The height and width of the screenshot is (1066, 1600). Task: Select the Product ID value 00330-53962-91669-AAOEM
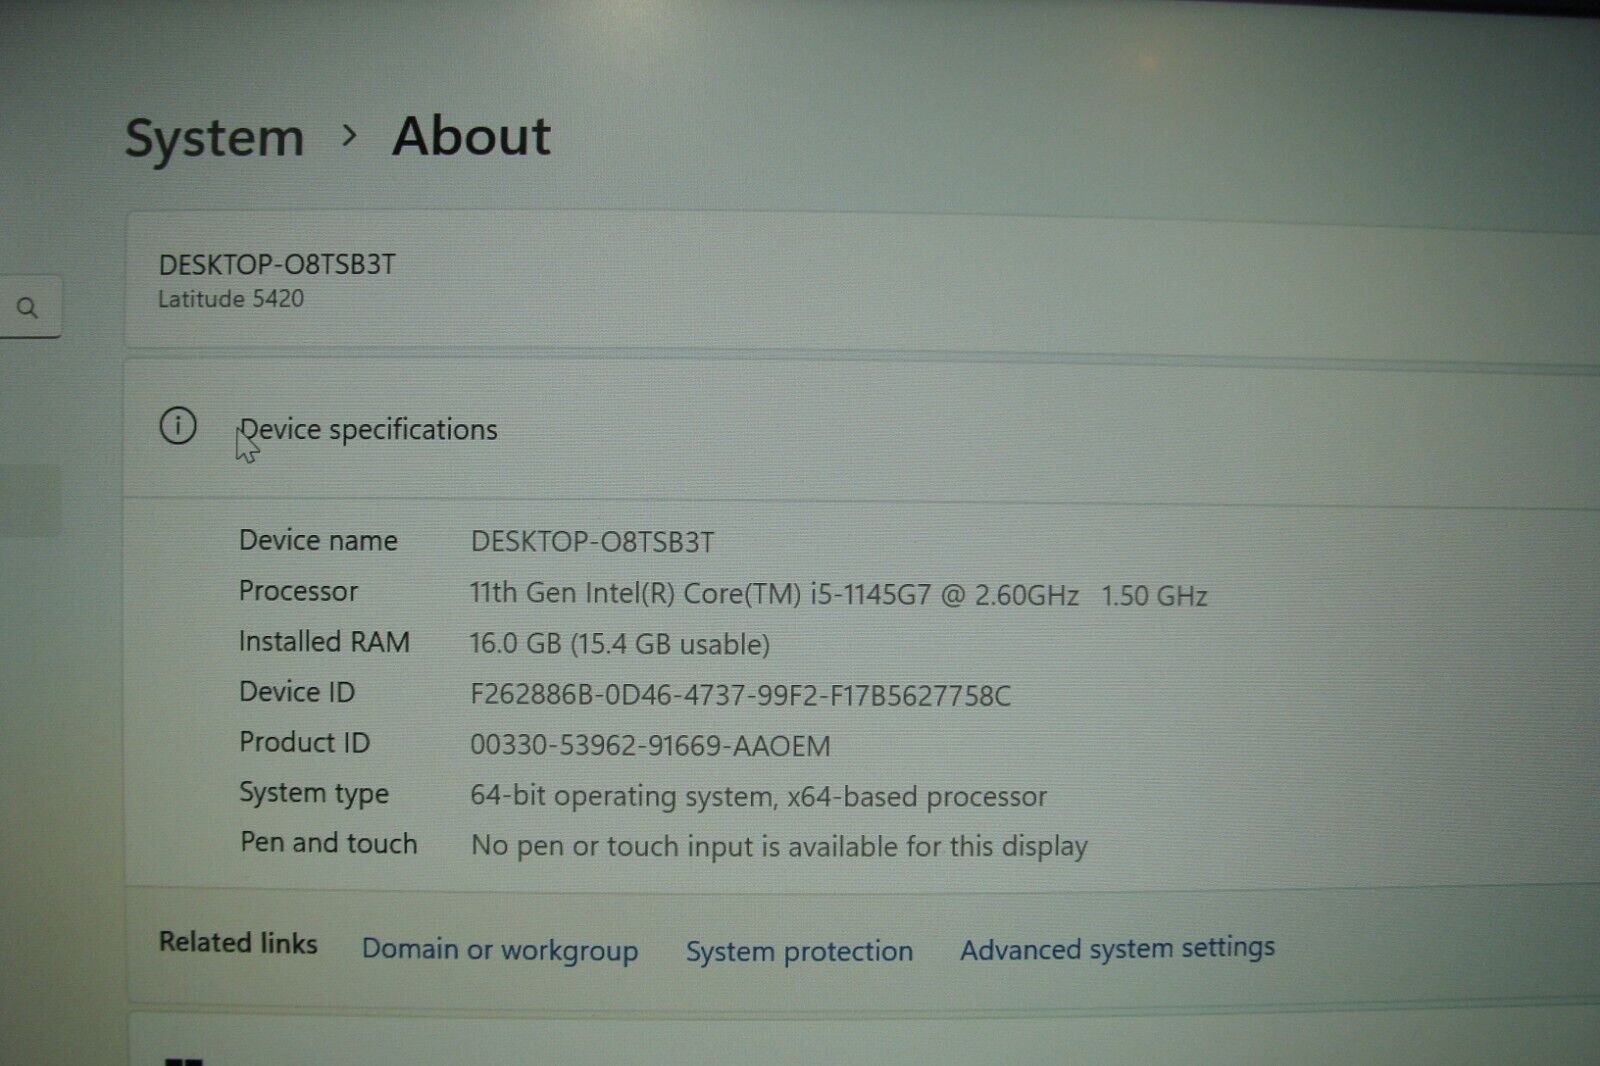pyautogui.click(x=650, y=746)
